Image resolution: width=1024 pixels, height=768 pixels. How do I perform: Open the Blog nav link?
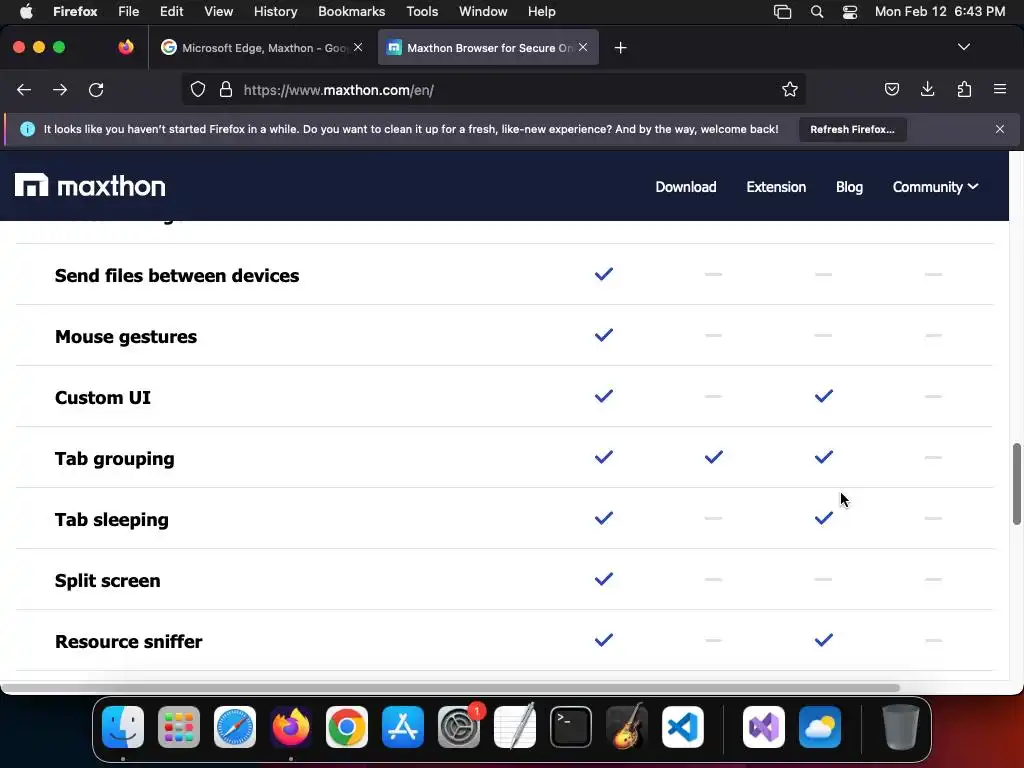click(849, 187)
